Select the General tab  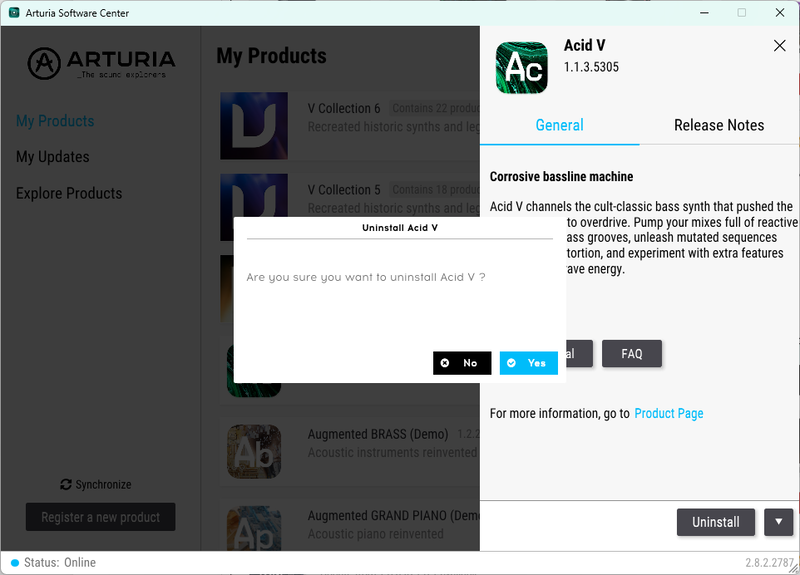point(559,125)
